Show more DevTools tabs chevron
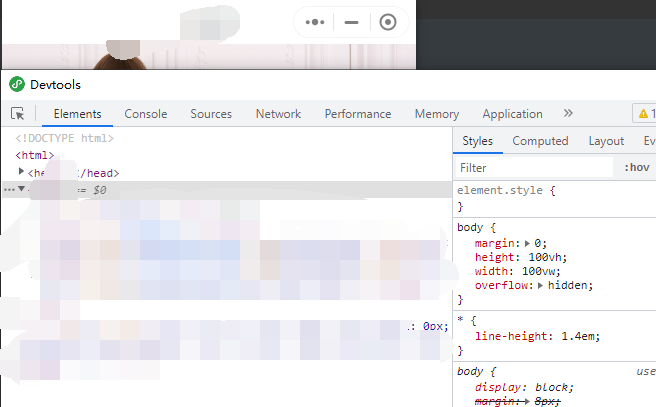Screen dimensions: 656x407 [568, 113]
